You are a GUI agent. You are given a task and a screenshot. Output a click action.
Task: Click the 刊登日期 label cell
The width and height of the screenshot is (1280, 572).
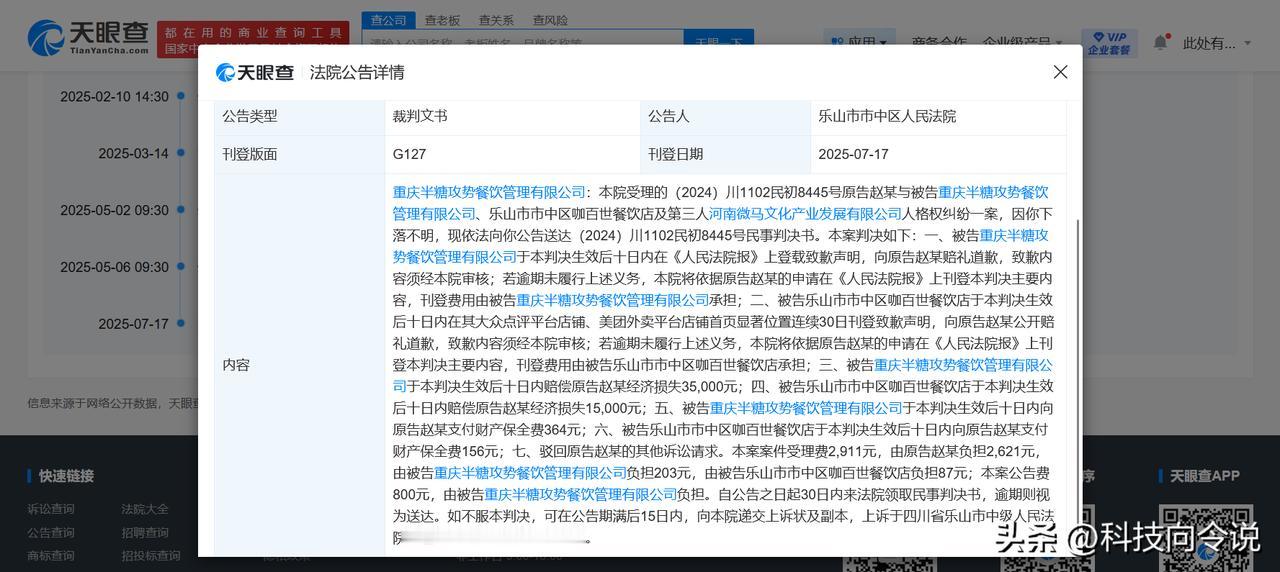pos(725,154)
